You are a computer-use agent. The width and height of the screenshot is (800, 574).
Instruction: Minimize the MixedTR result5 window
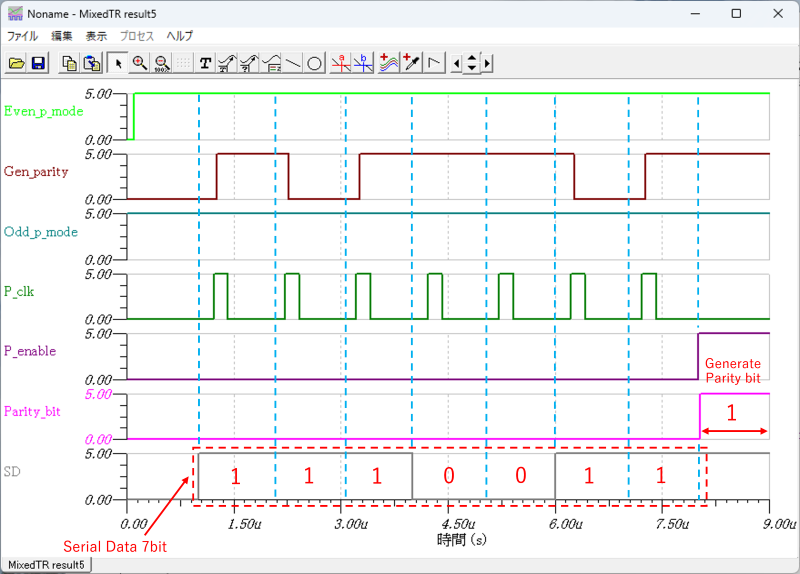[x=695, y=14]
